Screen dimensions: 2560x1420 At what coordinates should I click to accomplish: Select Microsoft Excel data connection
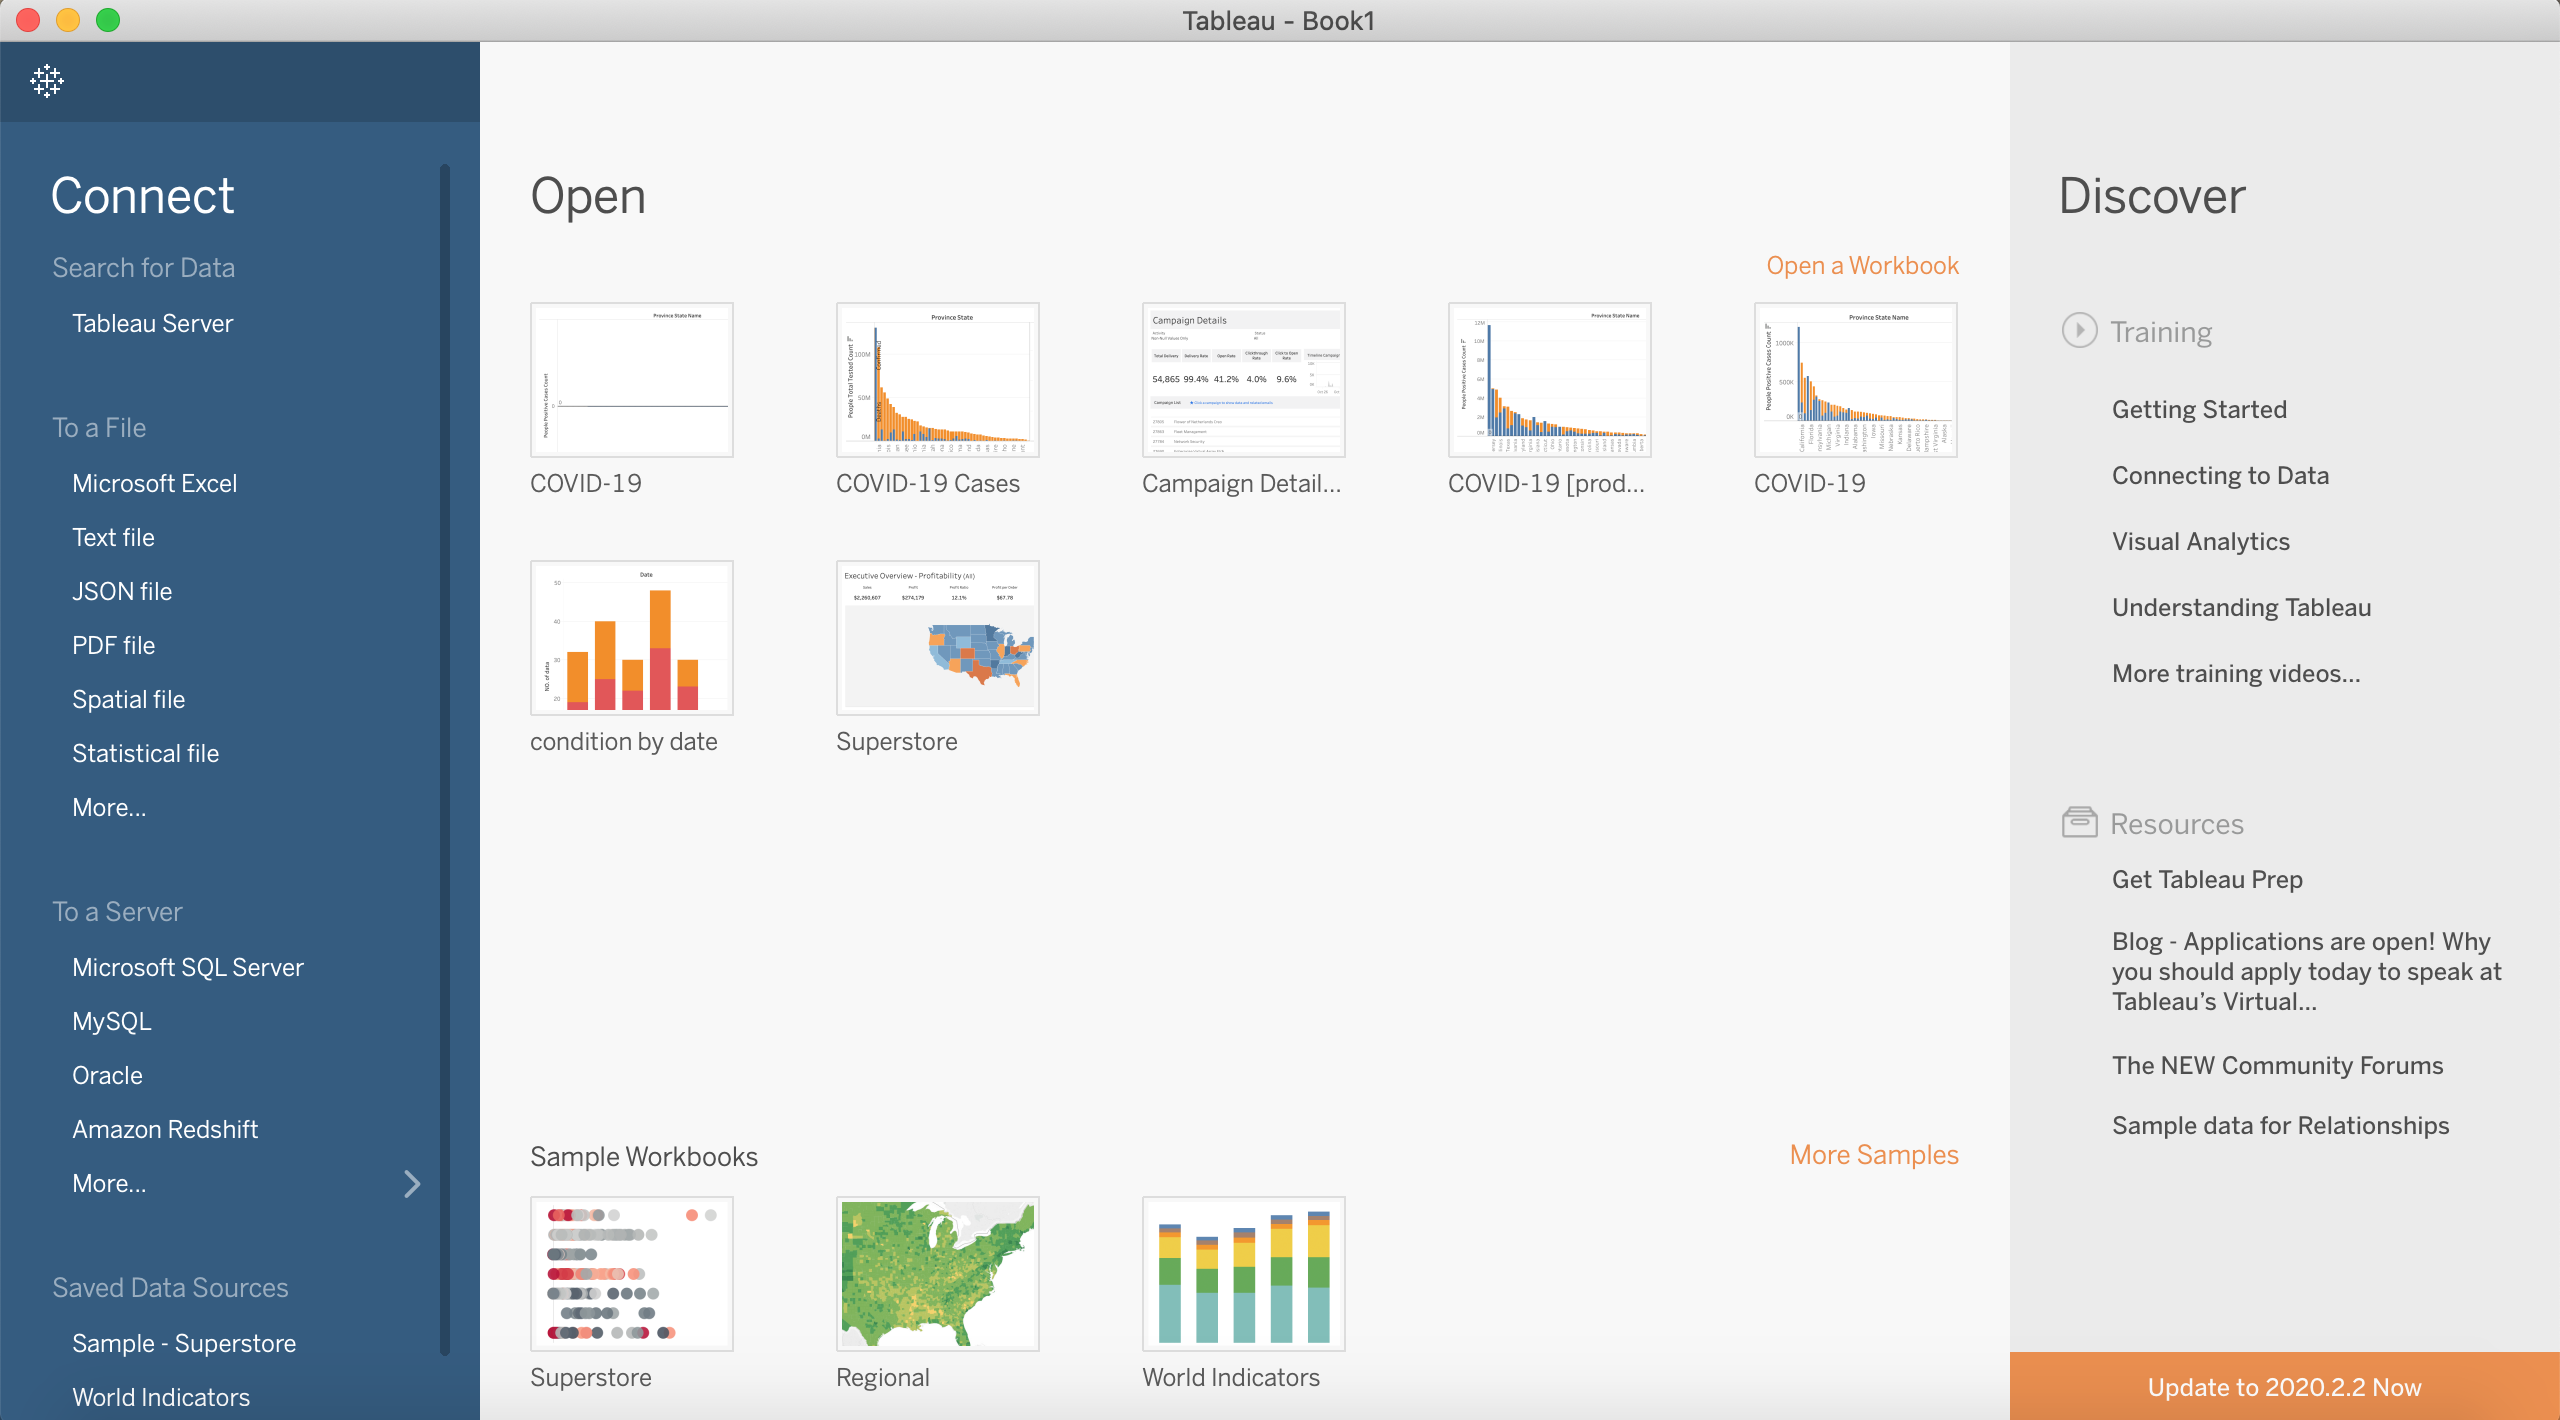click(154, 483)
